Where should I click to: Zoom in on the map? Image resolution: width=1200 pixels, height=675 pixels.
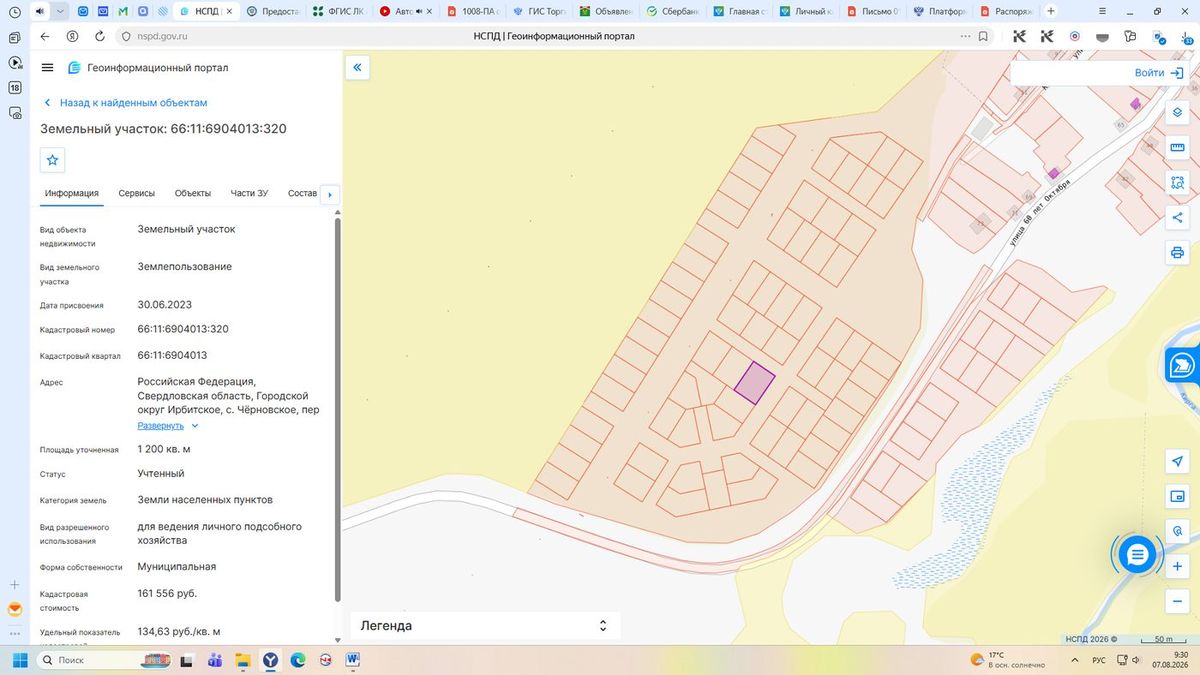pyautogui.click(x=1177, y=566)
